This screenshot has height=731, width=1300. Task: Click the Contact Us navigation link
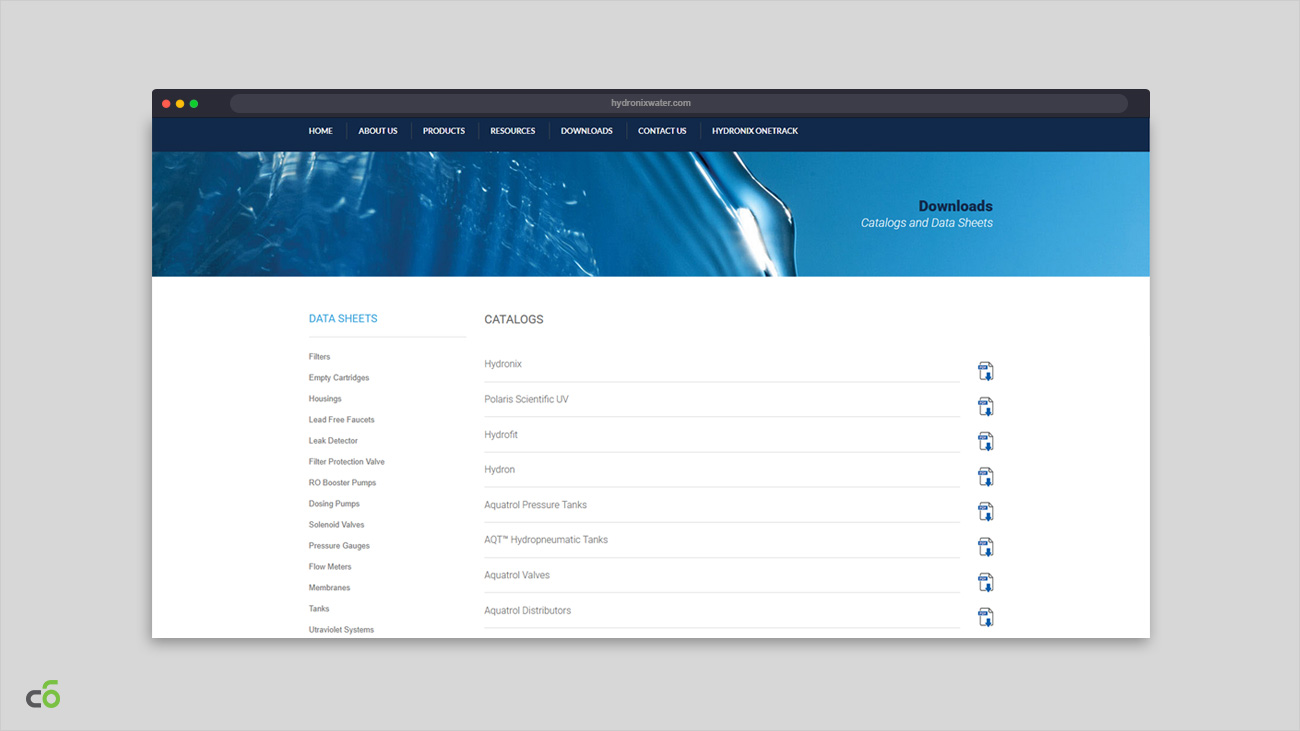tap(662, 131)
